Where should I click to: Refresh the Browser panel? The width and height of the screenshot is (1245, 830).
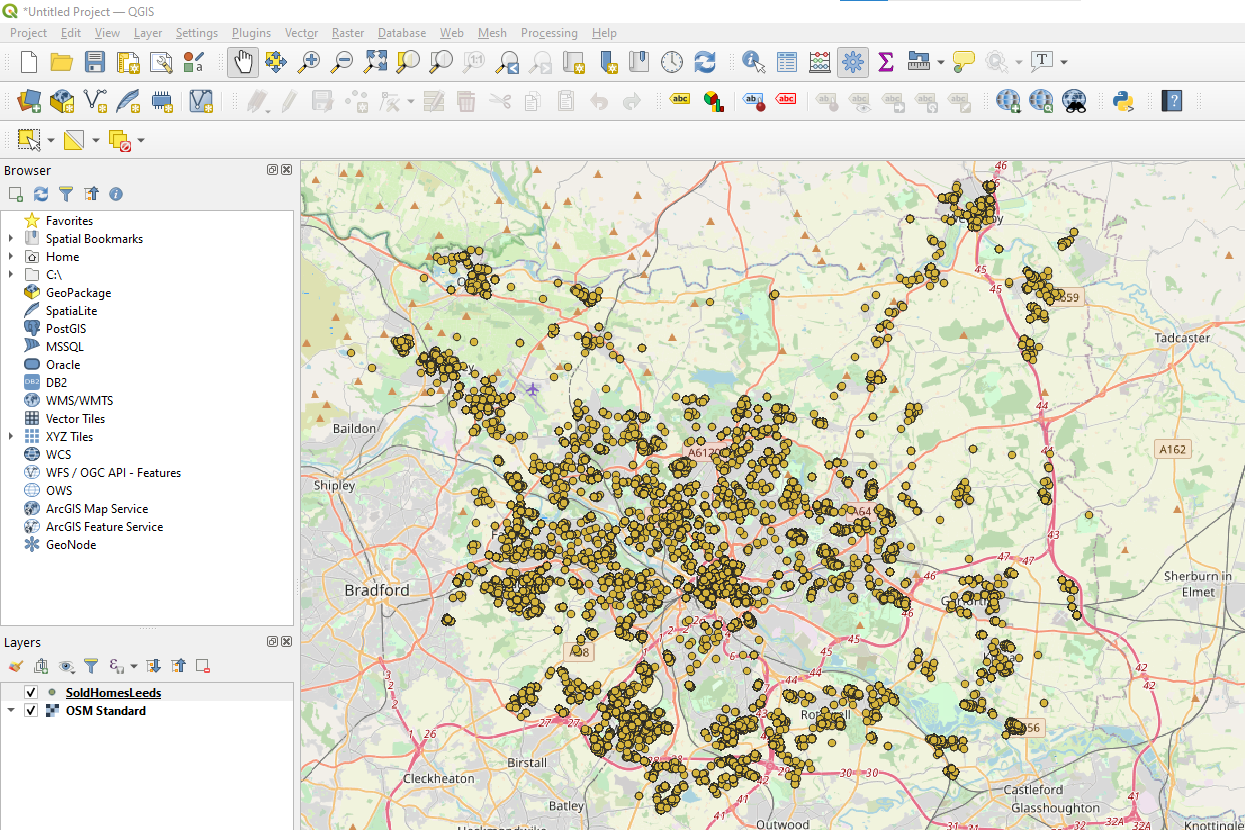coord(41,194)
